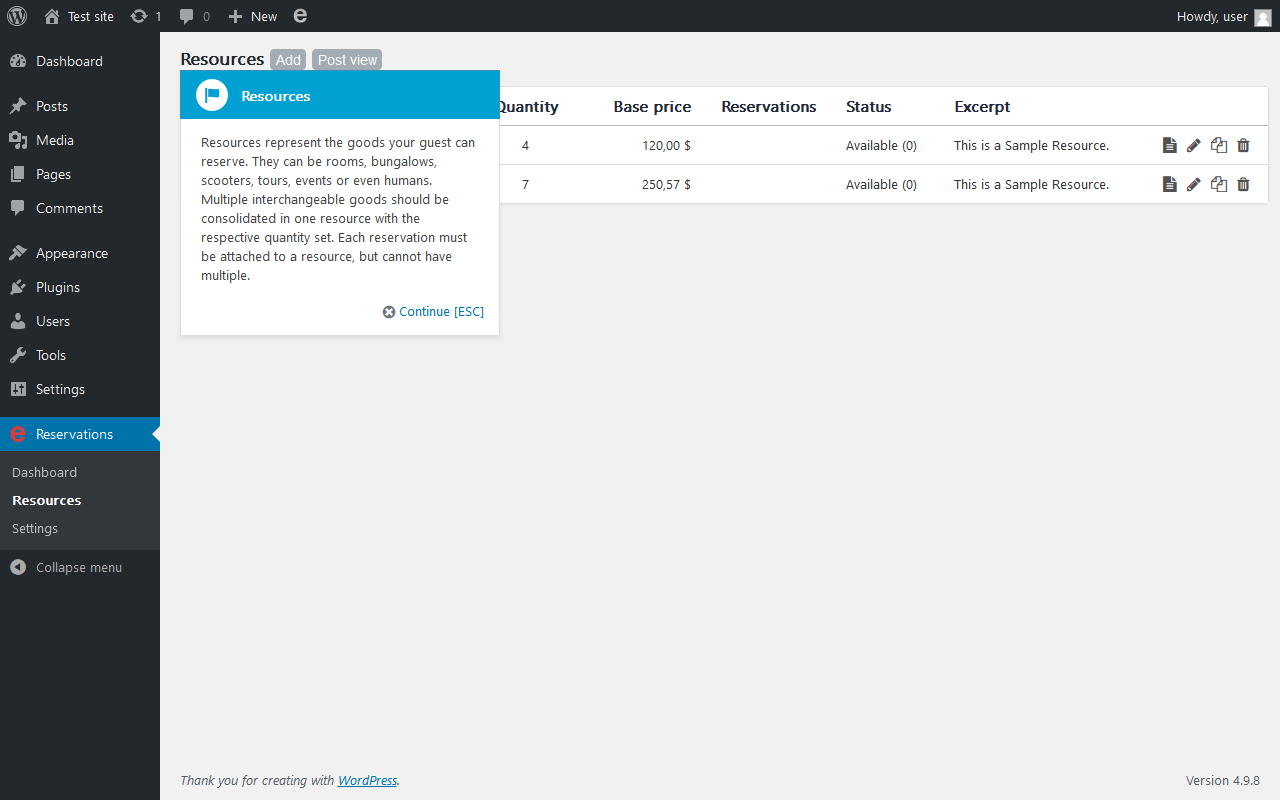Click the trash icon in the 120,00 $ row
Viewport: 1280px width, 800px height.
pos(1243,146)
